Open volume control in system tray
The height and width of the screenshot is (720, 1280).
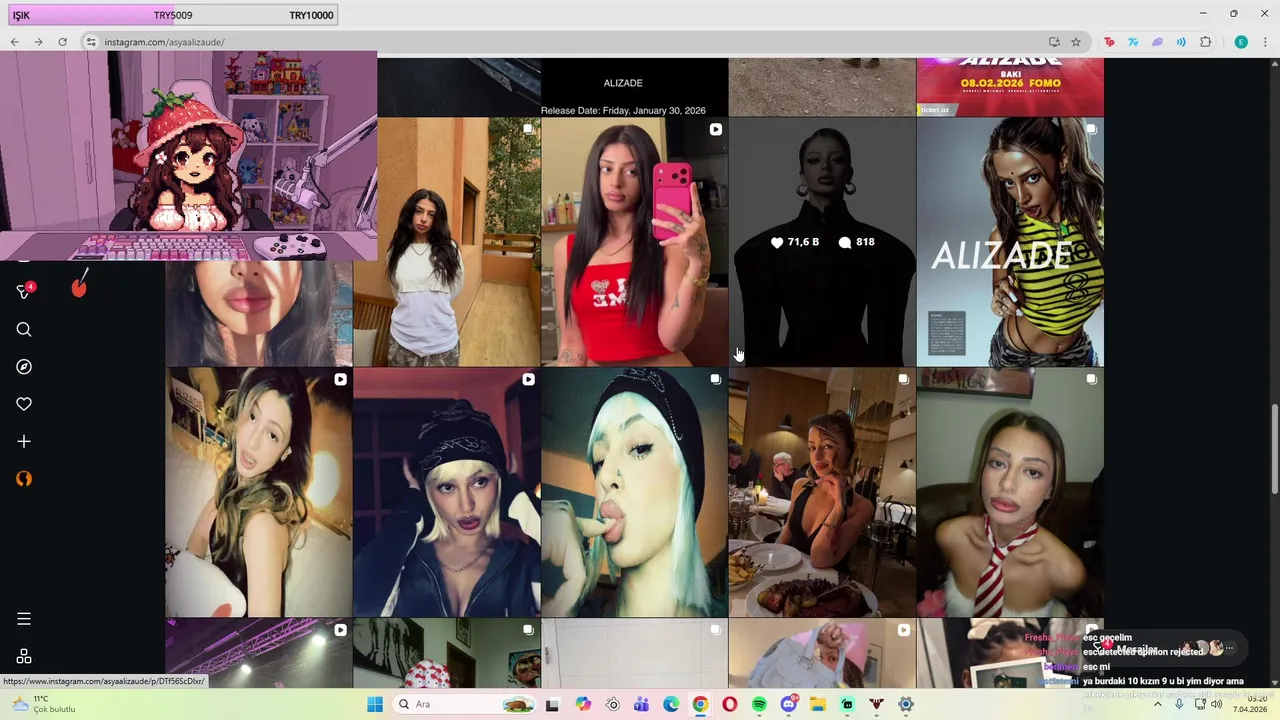(x=1217, y=704)
